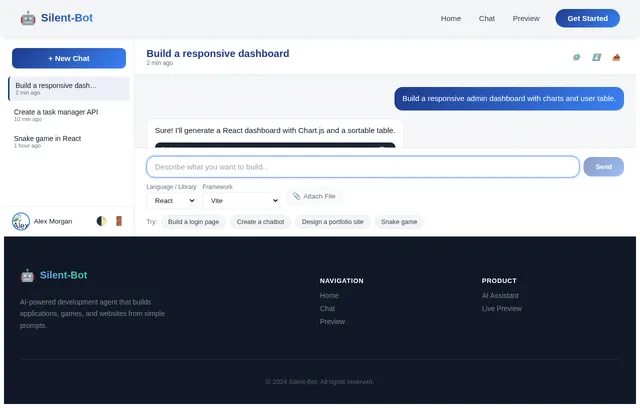Toggle dark mode with half-moon icon
This screenshot has width=640, height=408.
(x=101, y=221)
